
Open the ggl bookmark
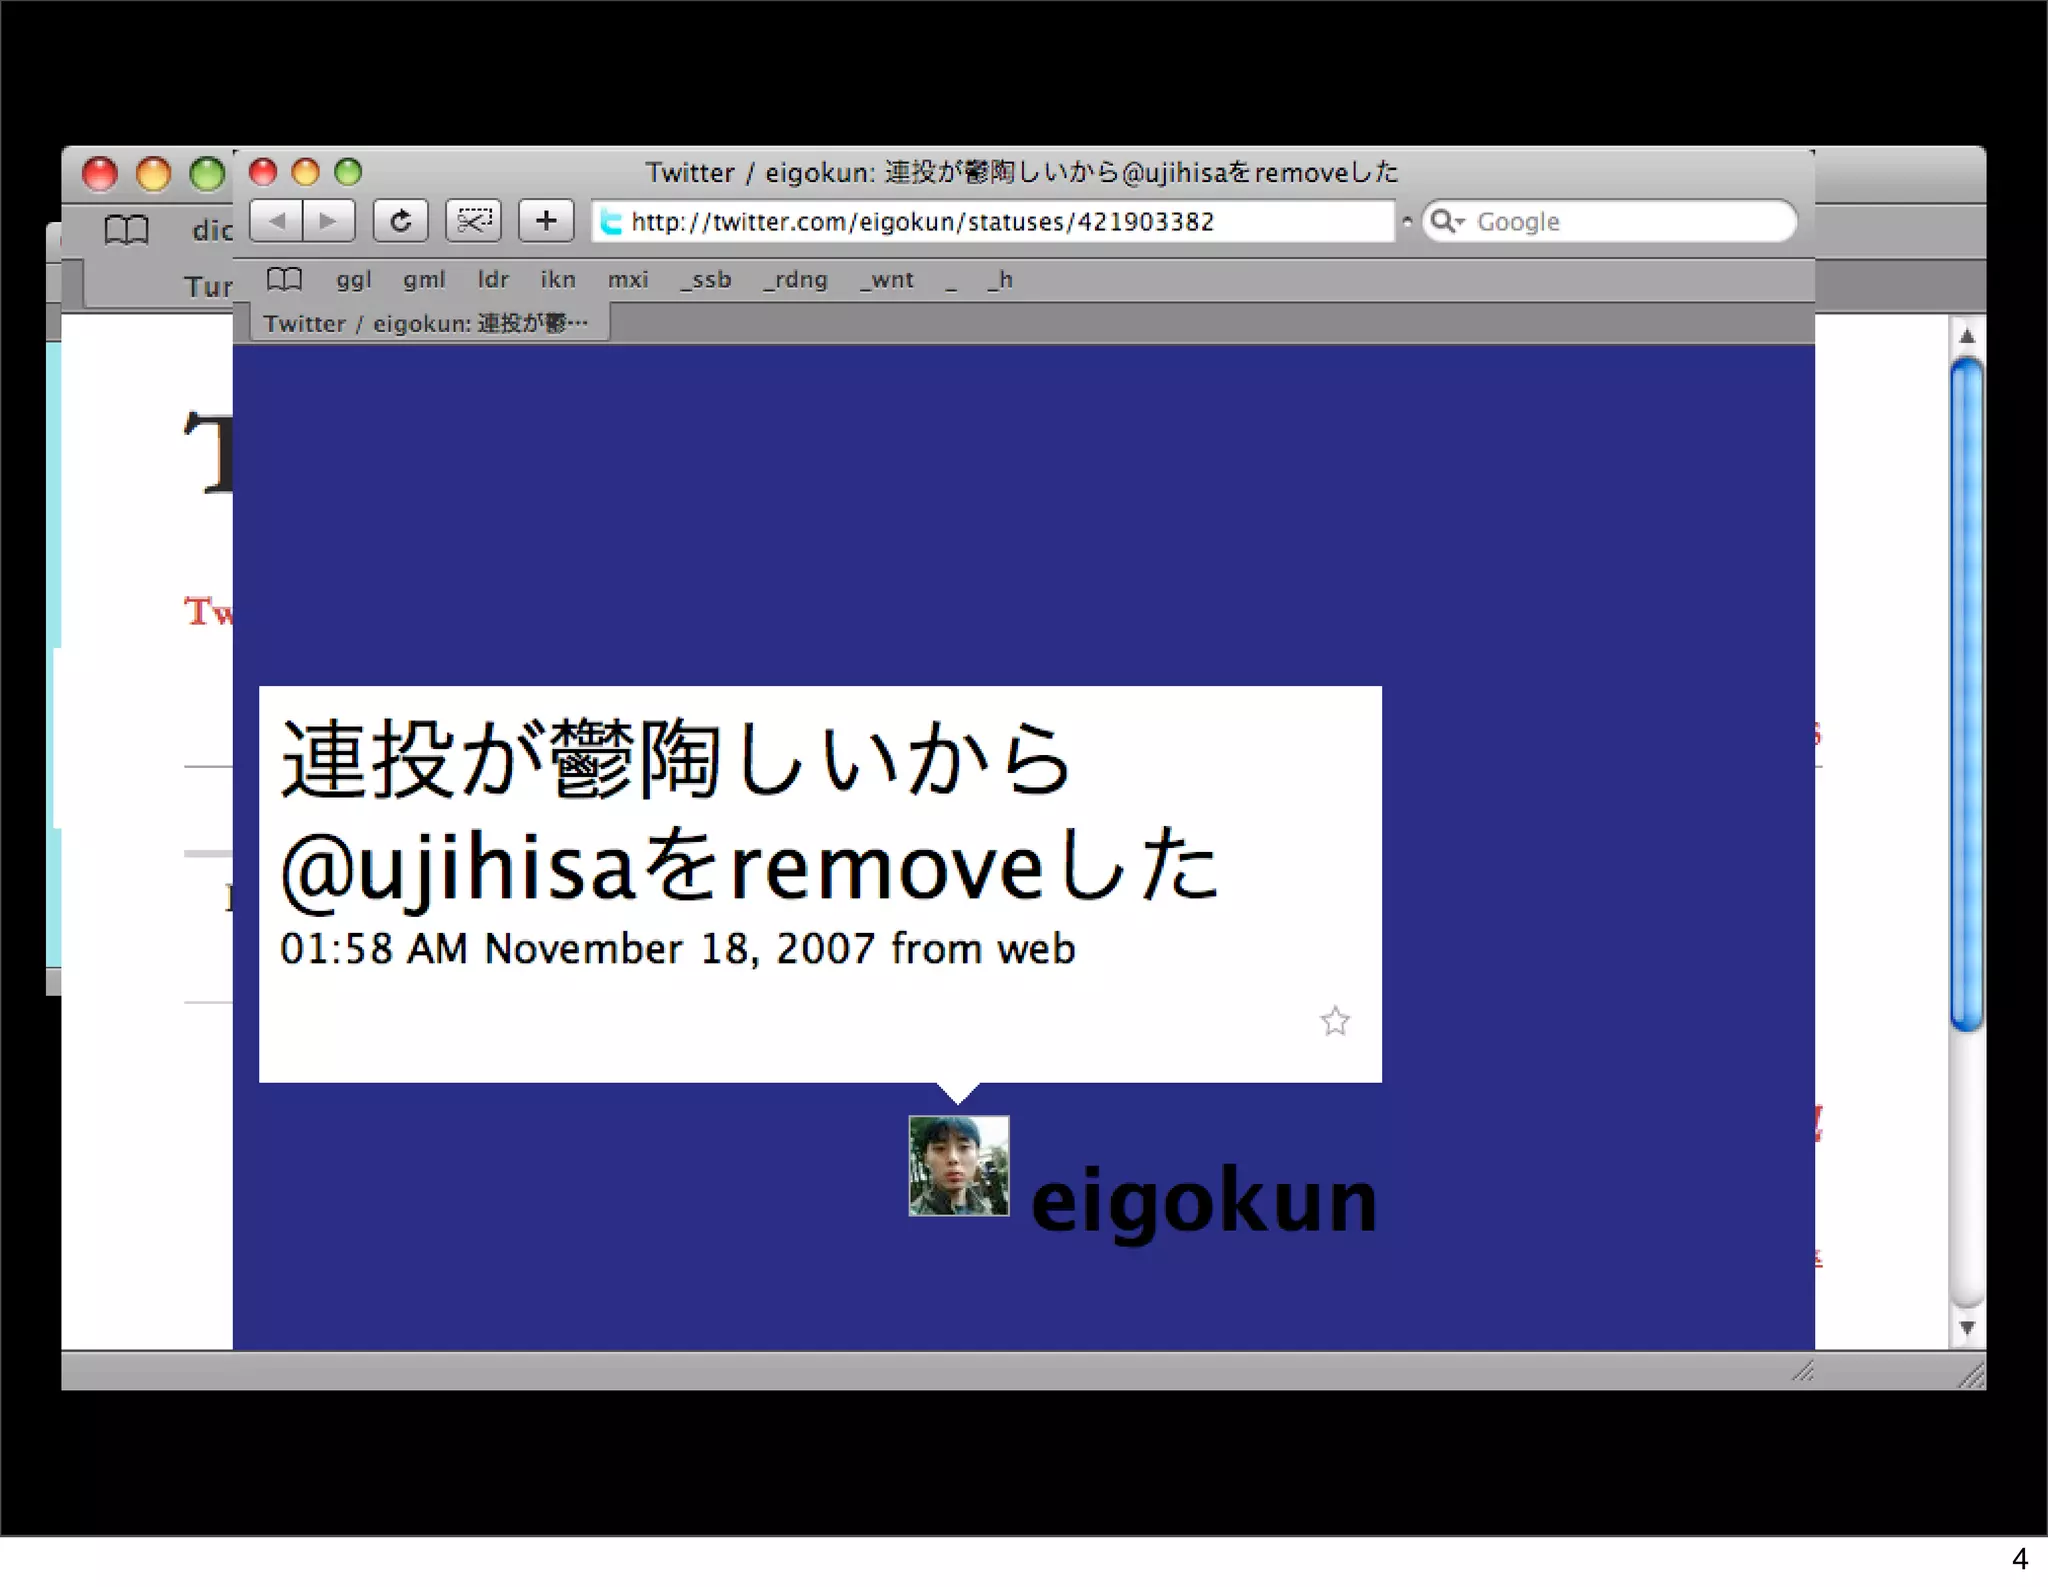(x=353, y=280)
